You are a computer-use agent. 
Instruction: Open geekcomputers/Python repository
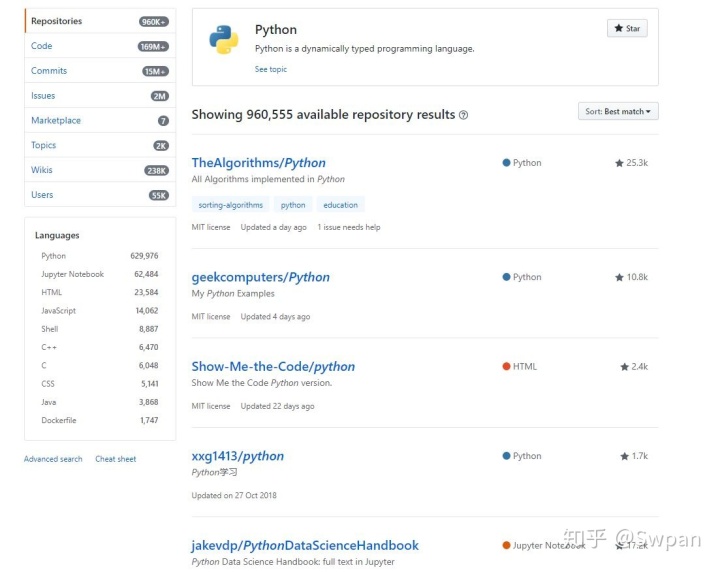coord(260,277)
